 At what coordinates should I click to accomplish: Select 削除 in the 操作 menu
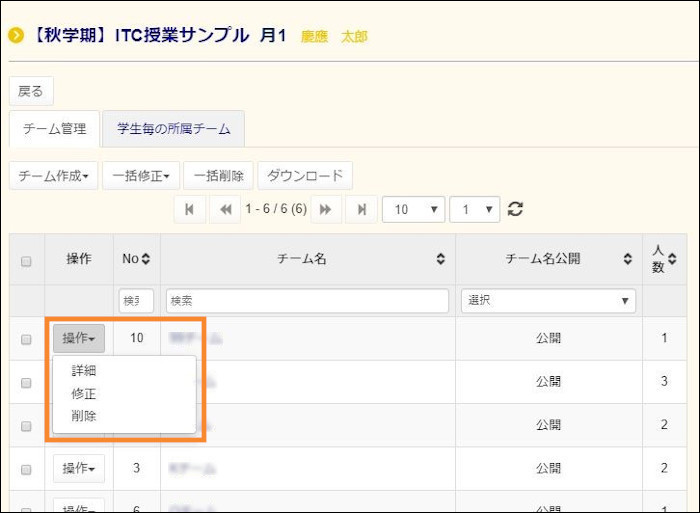(84, 416)
